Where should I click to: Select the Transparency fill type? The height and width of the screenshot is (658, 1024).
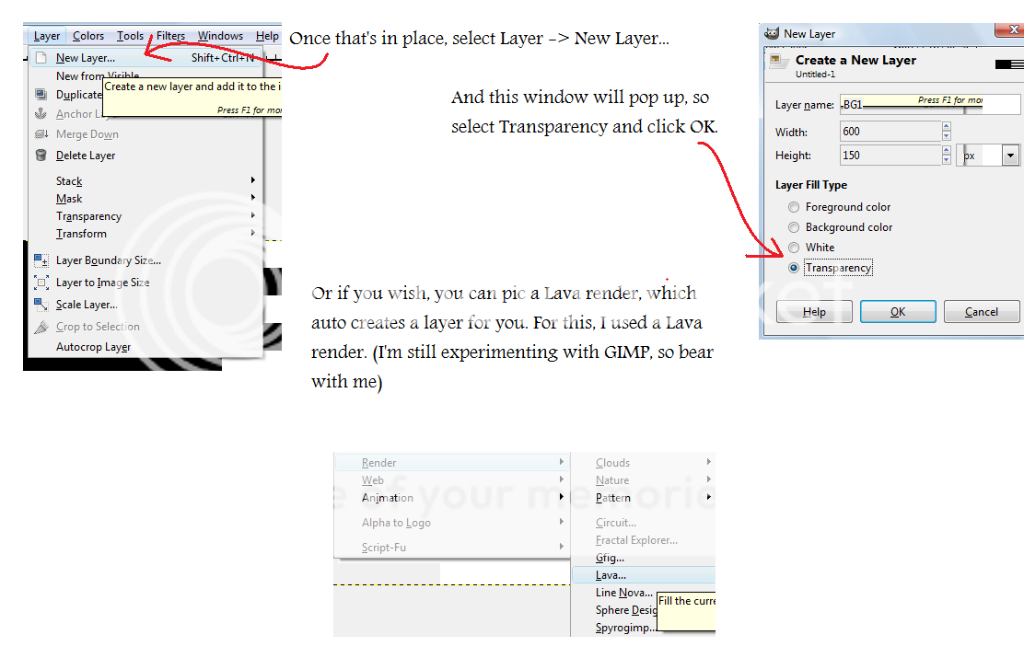pos(793,267)
